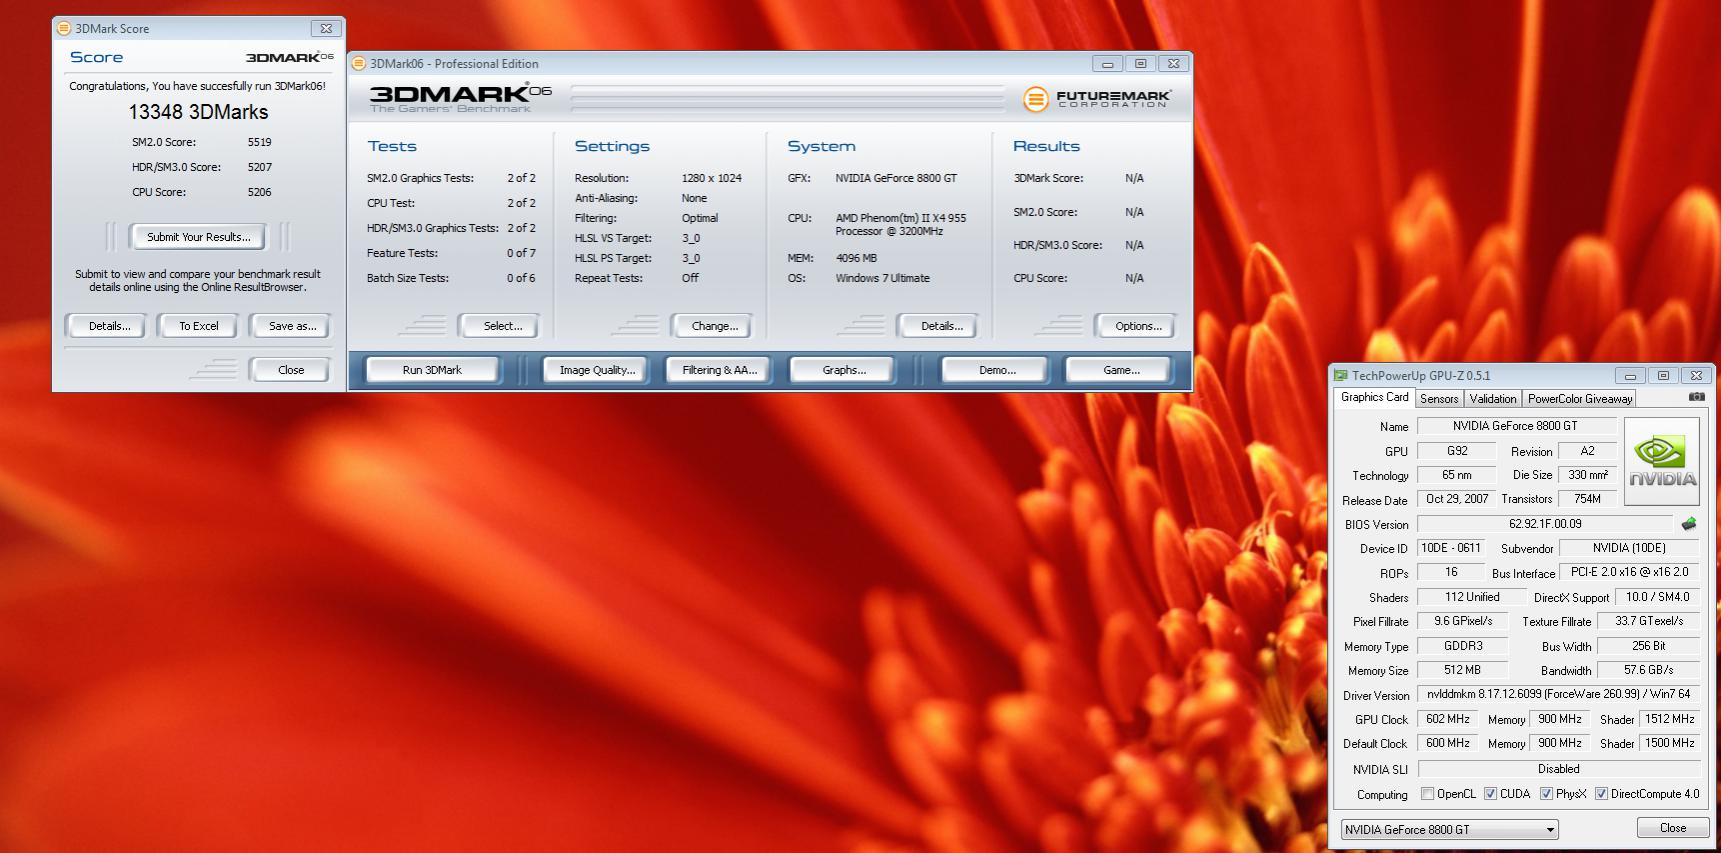Click the NVIDIA SLI Disabled field
1721x853 pixels.
[x=1558, y=769]
